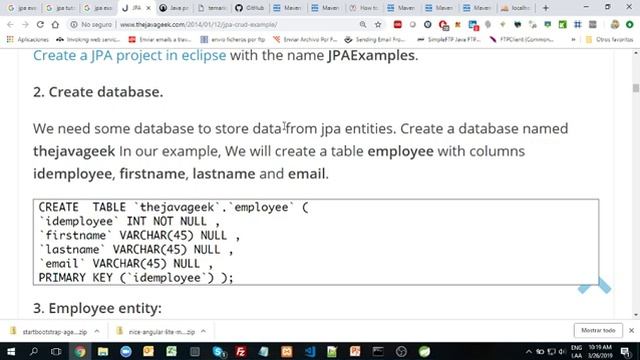Viewport: 640px width, 360px height.
Task: Open the volume control in system tray
Action: [x=562, y=351]
